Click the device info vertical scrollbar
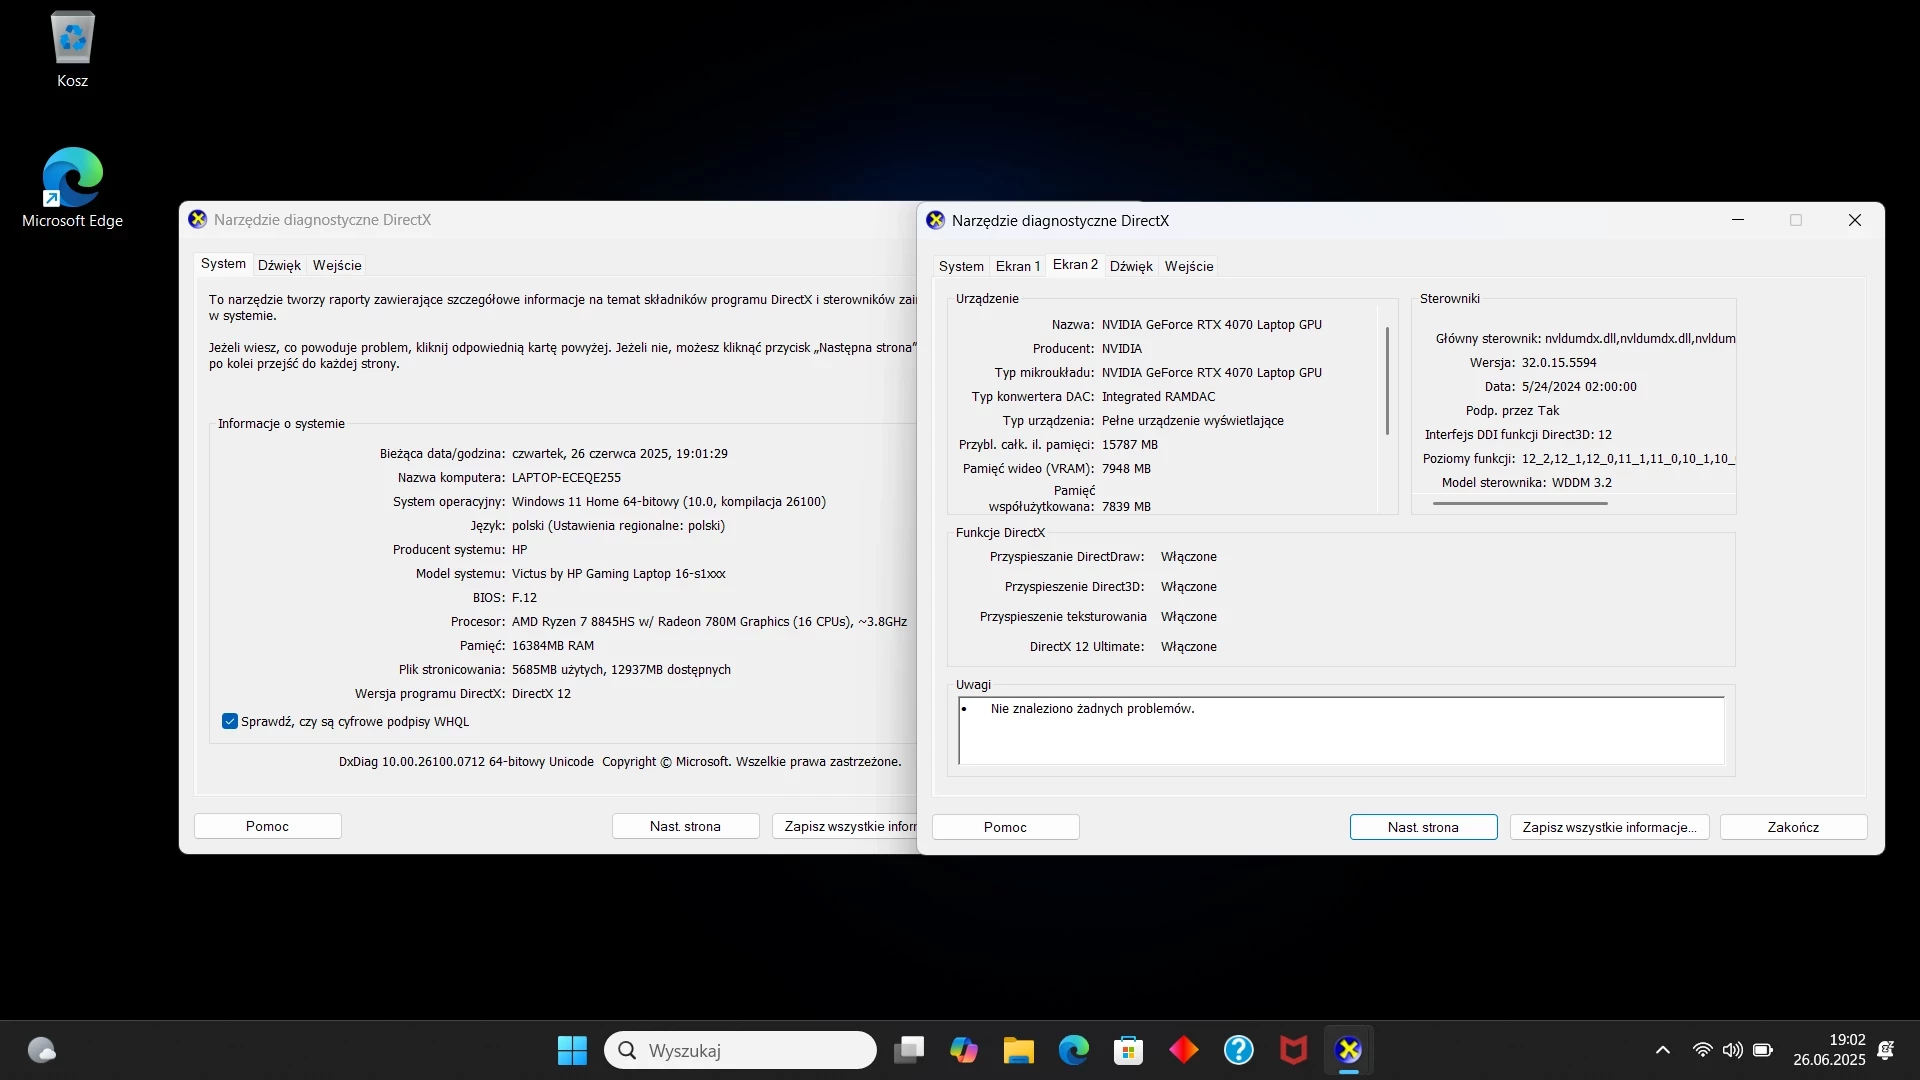 pyautogui.click(x=1387, y=381)
